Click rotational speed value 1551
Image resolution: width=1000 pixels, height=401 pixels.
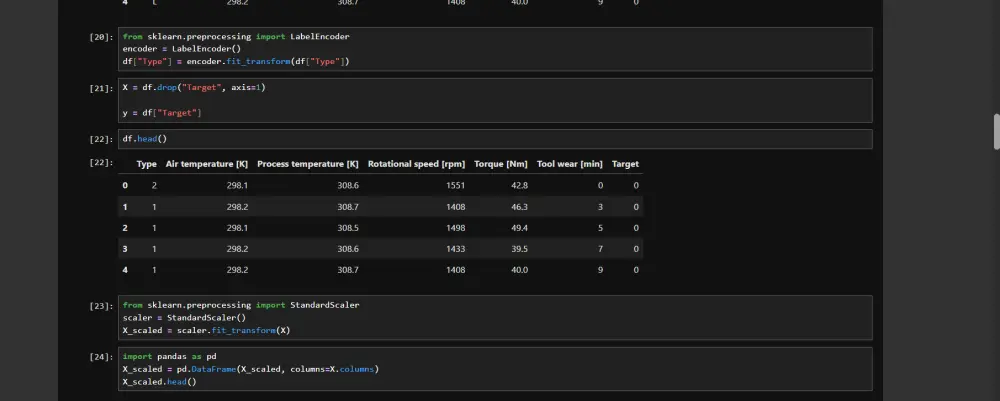pos(455,186)
